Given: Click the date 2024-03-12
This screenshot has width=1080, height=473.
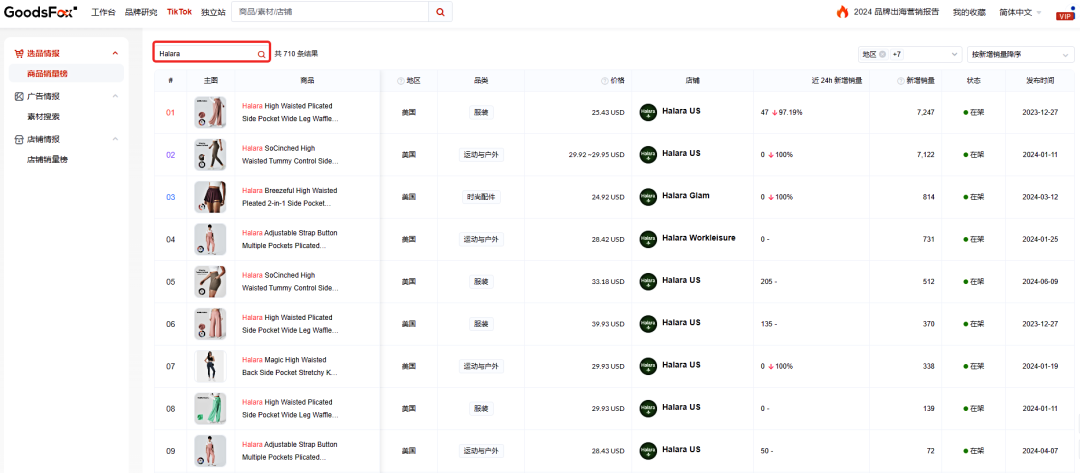Looking at the screenshot, I should [x=1040, y=197].
